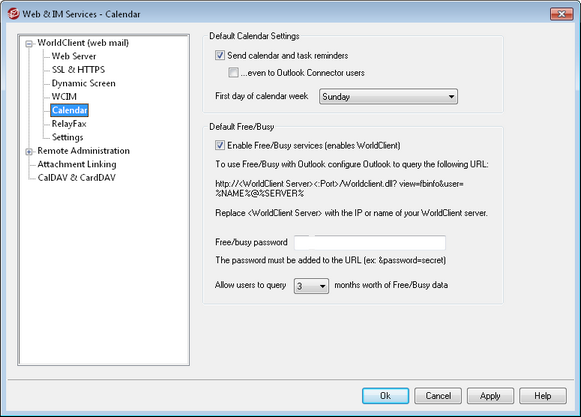Enable the even to Outlook Connector users option

233,72
